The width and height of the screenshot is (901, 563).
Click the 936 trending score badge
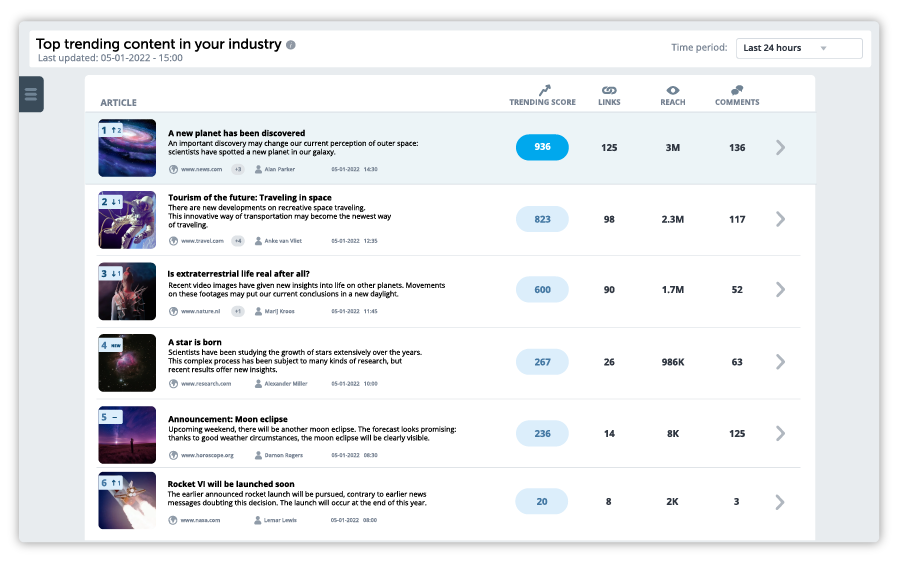pyautogui.click(x=542, y=147)
